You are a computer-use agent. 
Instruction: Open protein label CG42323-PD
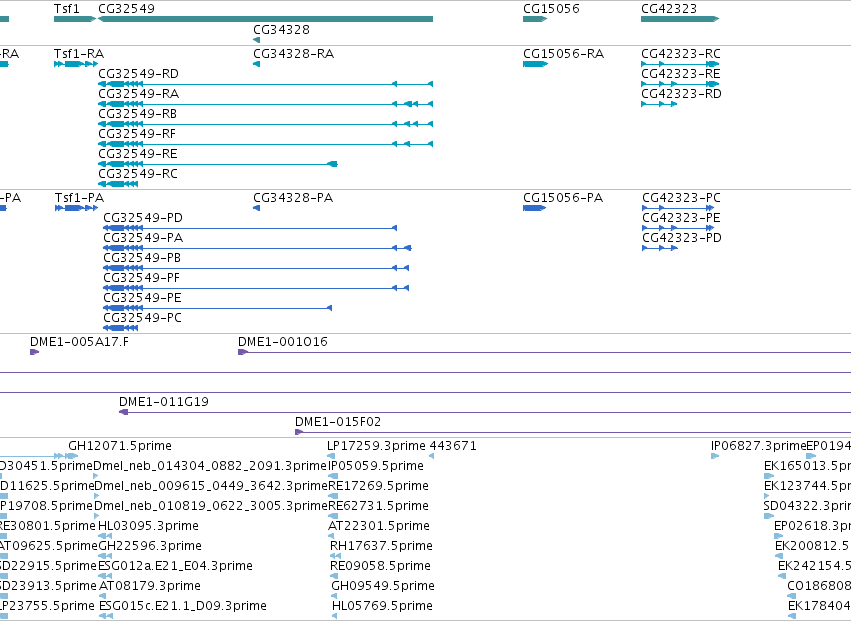coord(682,238)
